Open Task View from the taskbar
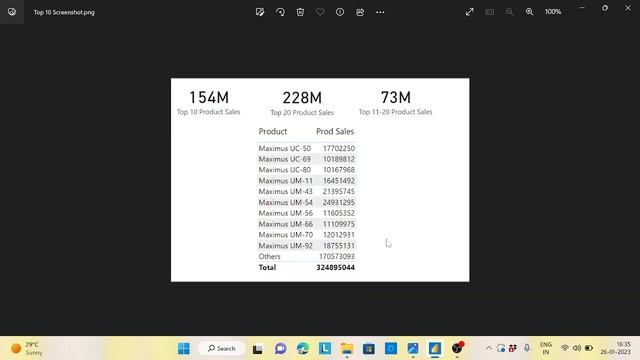 [x=258, y=349]
